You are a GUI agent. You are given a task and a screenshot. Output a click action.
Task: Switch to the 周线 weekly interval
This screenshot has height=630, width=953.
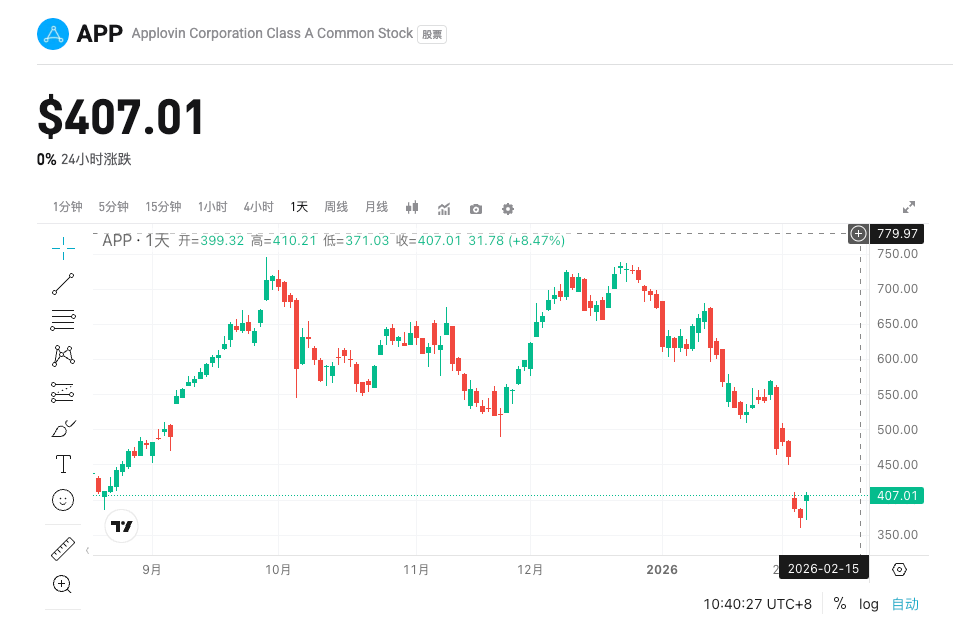(x=336, y=206)
